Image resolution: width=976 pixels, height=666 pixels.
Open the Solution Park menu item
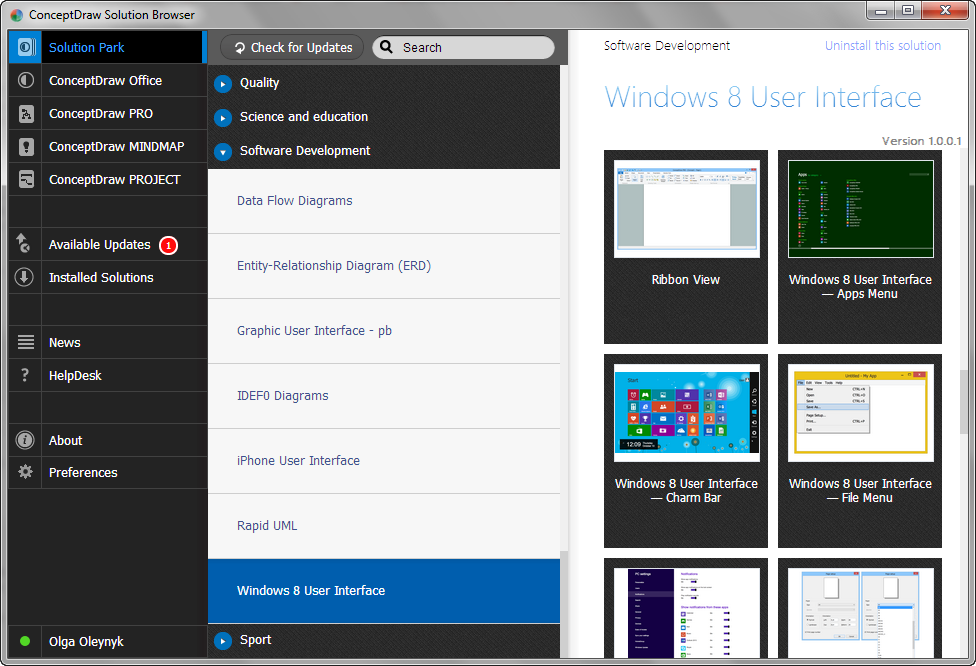(x=107, y=47)
